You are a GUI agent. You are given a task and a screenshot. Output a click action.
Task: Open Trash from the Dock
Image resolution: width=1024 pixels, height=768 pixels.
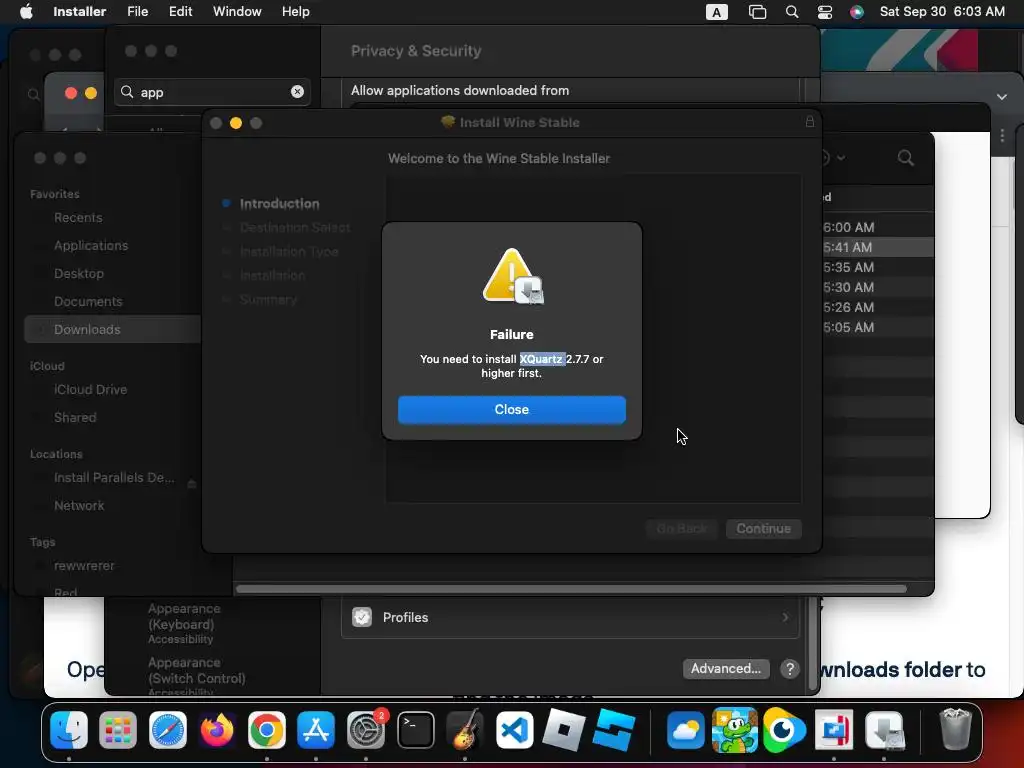coord(955,729)
